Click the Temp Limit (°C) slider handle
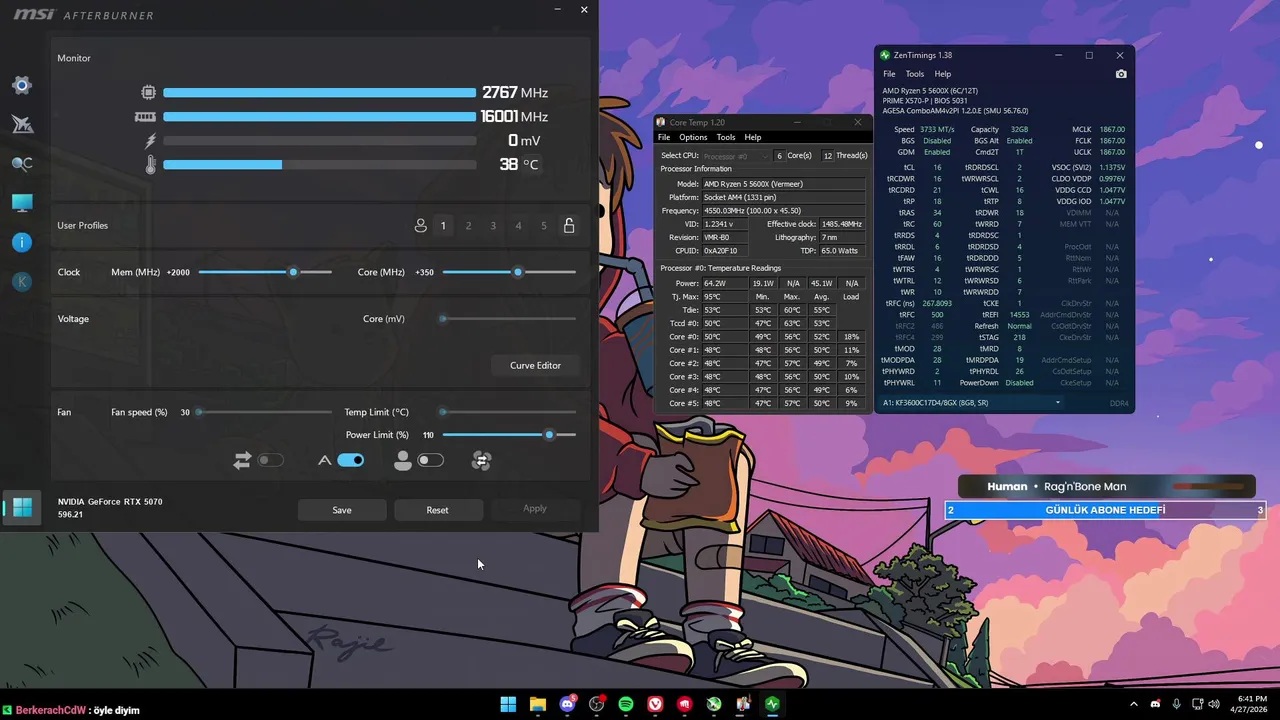The image size is (1280, 720). (443, 412)
